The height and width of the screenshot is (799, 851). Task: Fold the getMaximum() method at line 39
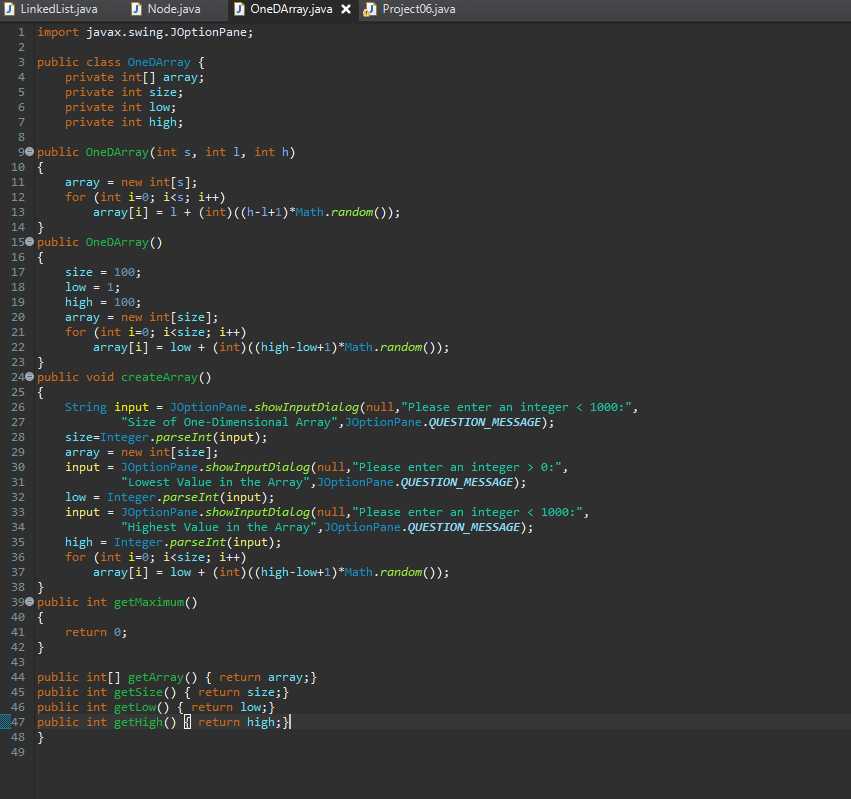click(29, 602)
